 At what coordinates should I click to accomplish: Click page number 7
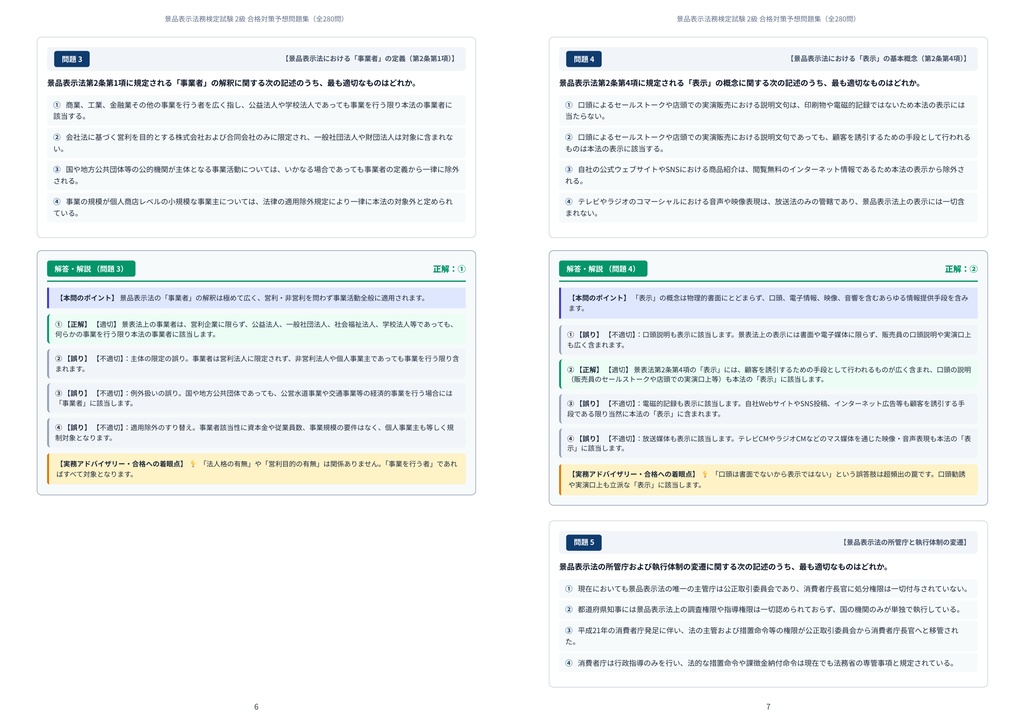pyautogui.click(x=768, y=707)
